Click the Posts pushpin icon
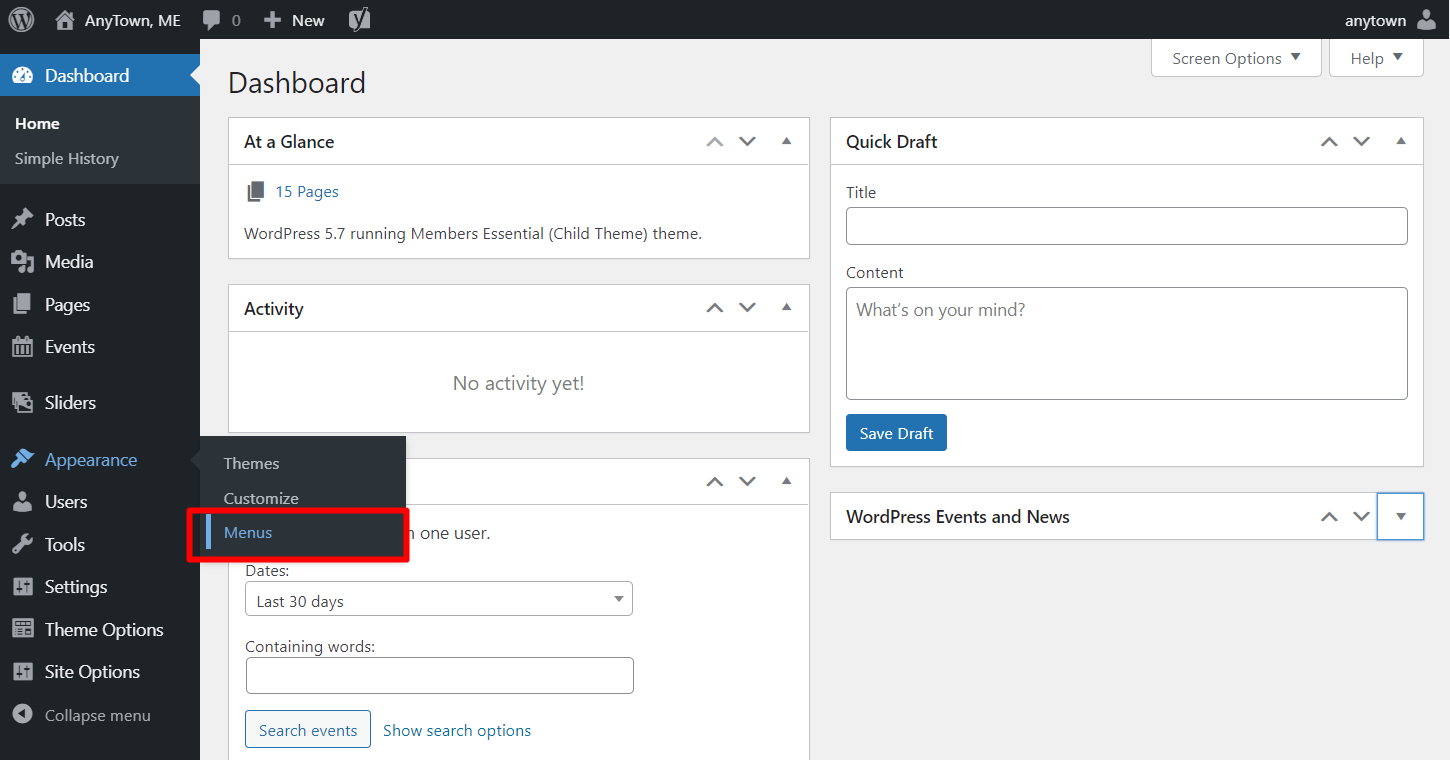This screenshot has width=1450, height=760. [x=22, y=220]
